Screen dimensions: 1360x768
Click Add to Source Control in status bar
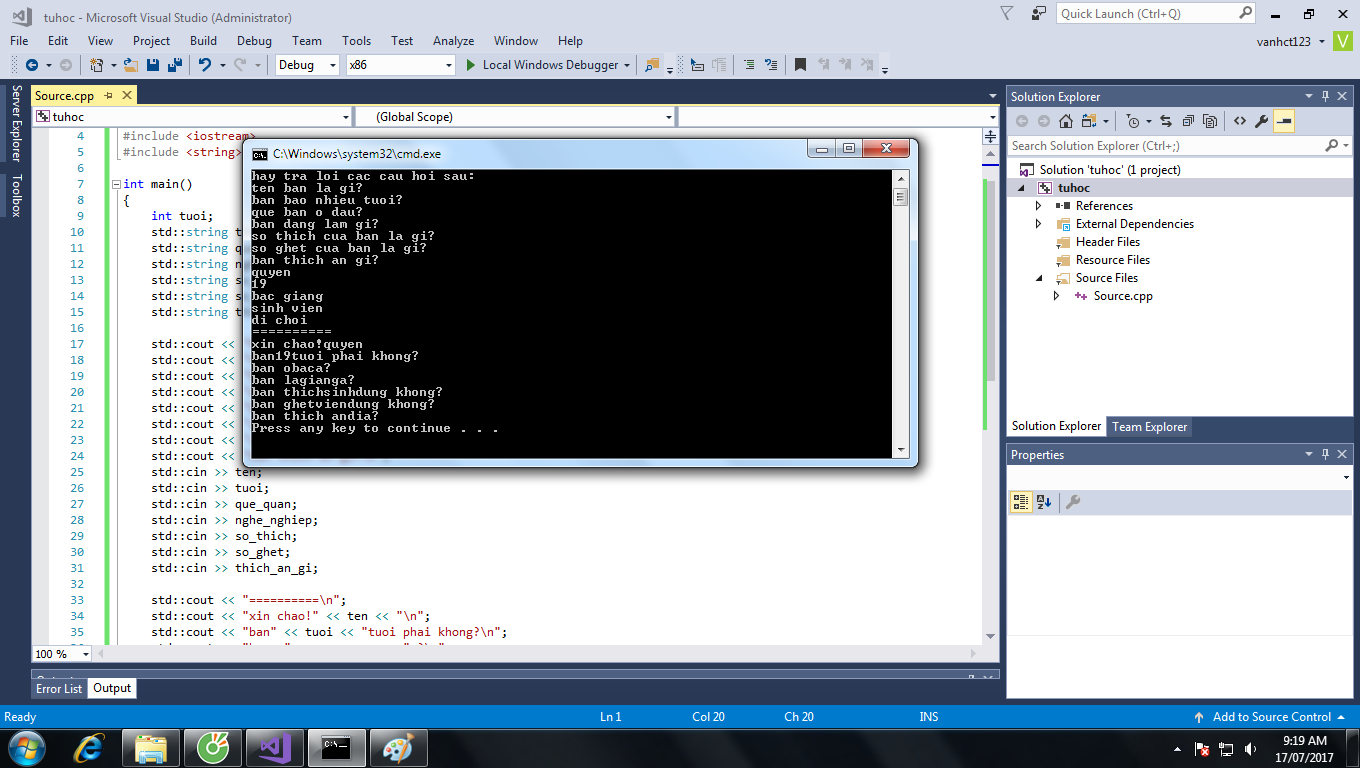click(1271, 717)
